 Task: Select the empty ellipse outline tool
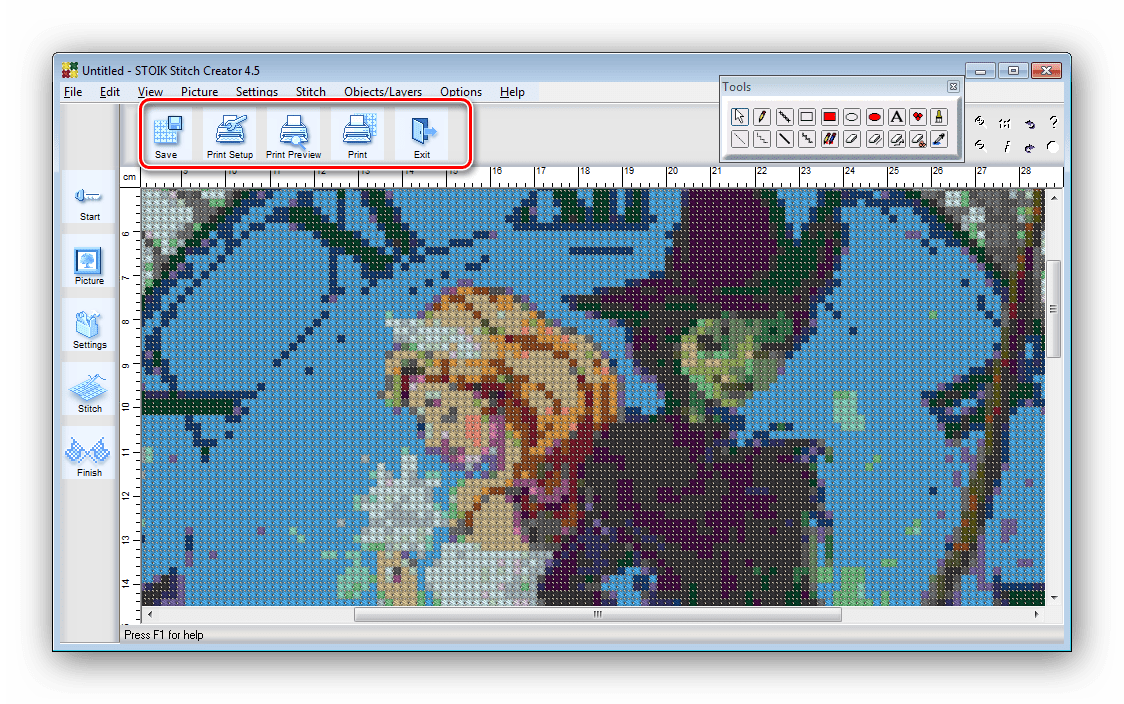pos(852,117)
